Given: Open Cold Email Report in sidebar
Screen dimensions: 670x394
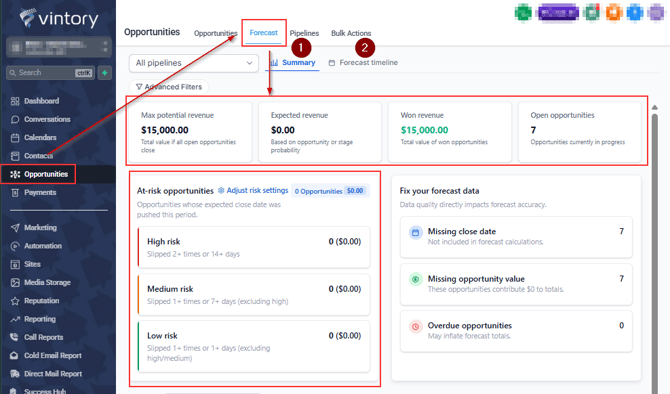Looking at the screenshot, I should [x=46, y=356].
